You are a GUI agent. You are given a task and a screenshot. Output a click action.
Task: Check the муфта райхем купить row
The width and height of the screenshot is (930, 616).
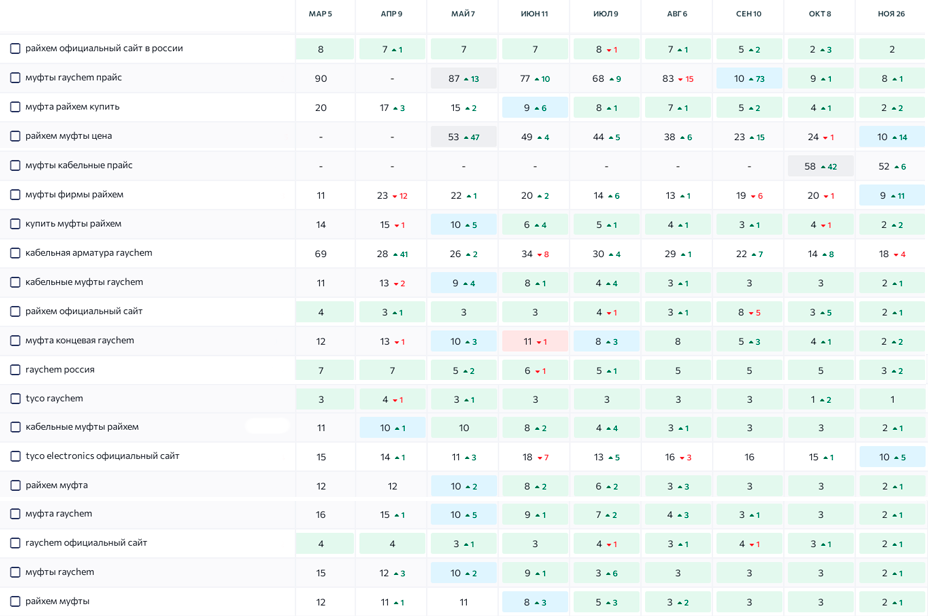[15, 107]
